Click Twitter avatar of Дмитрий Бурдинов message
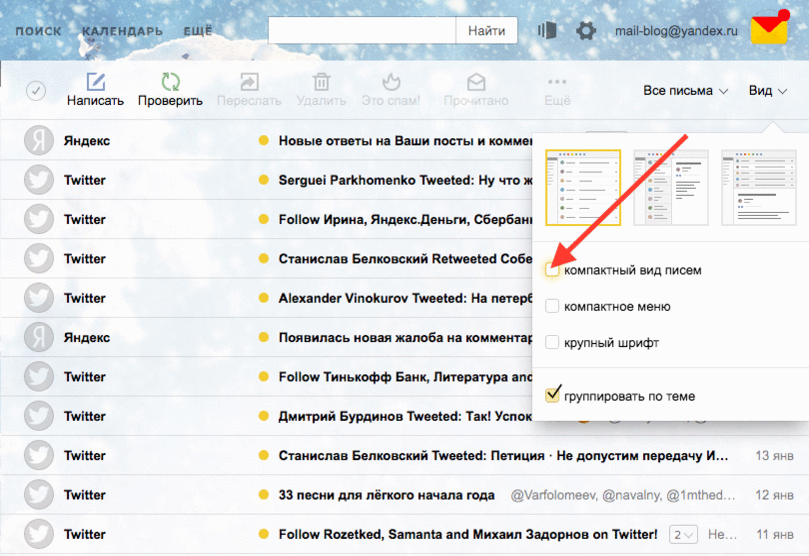 39,416
